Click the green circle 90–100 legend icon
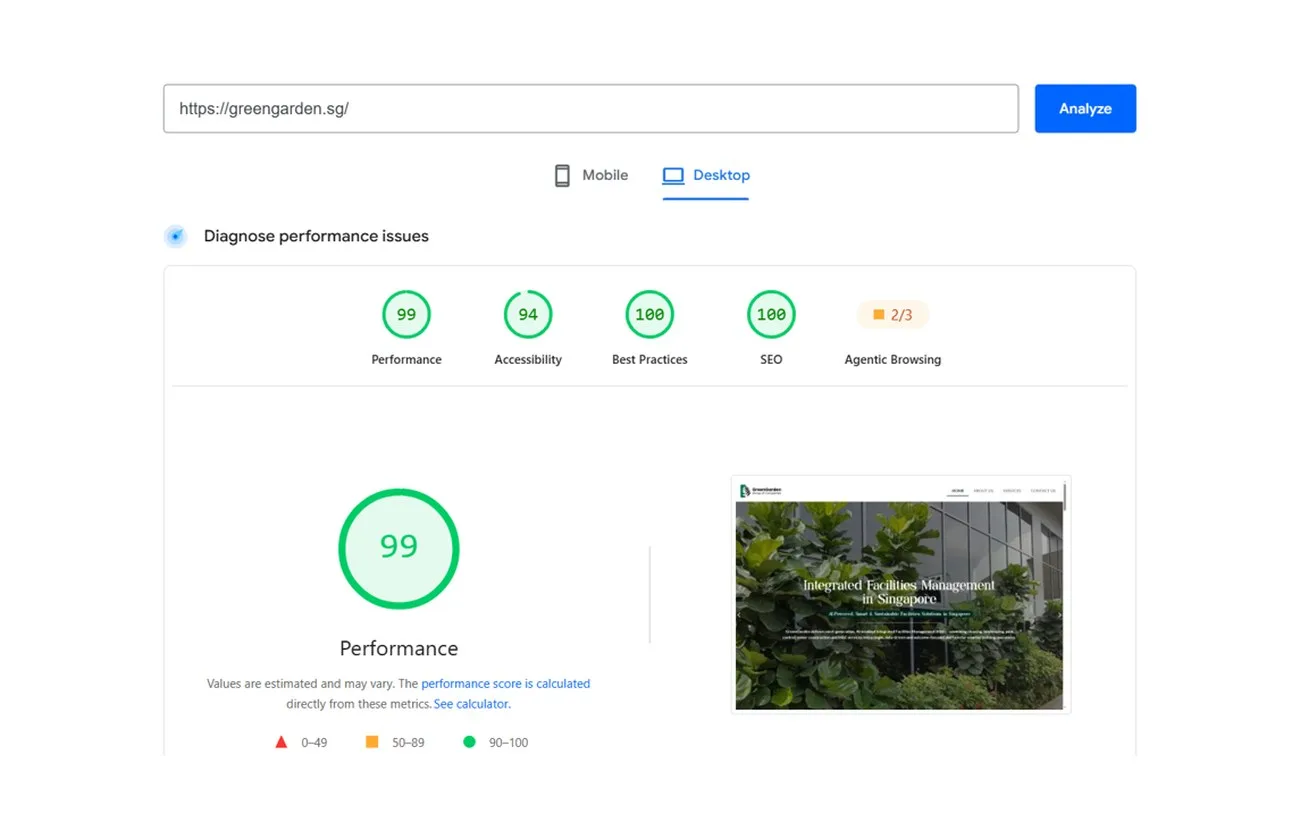The width and height of the screenshot is (1300, 826). [469, 742]
